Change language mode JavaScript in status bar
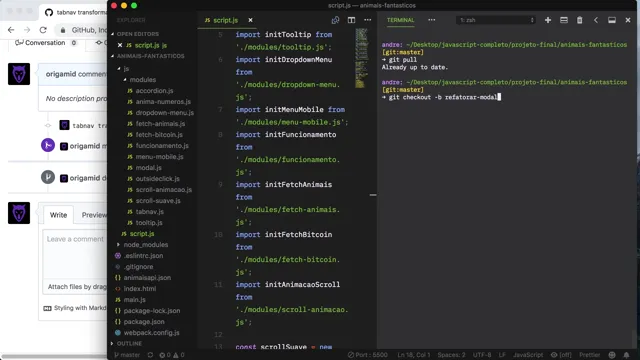Screen dimensions: 640x360 [x=528, y=355]
